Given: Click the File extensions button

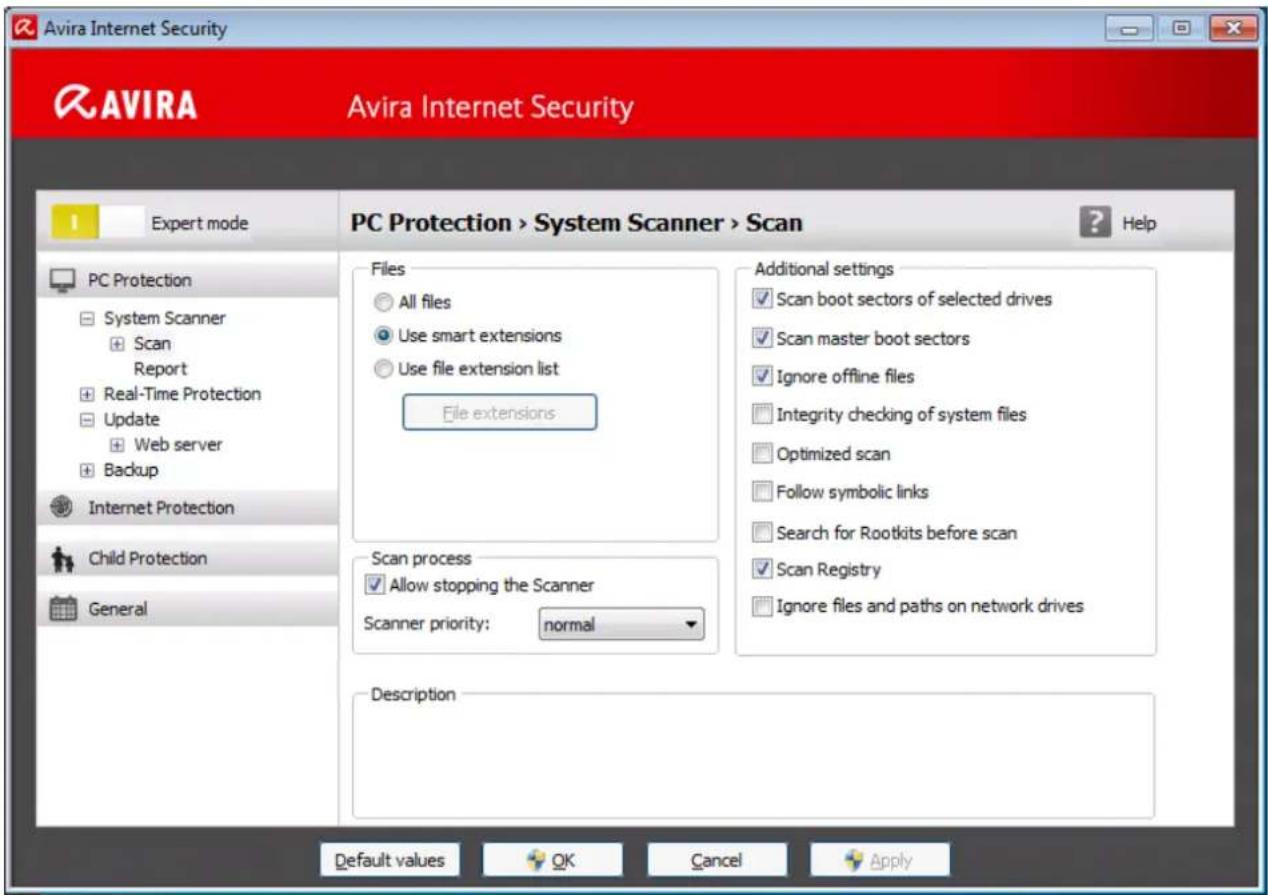Looking at the screenshot, I should click(x=499, y=412).
